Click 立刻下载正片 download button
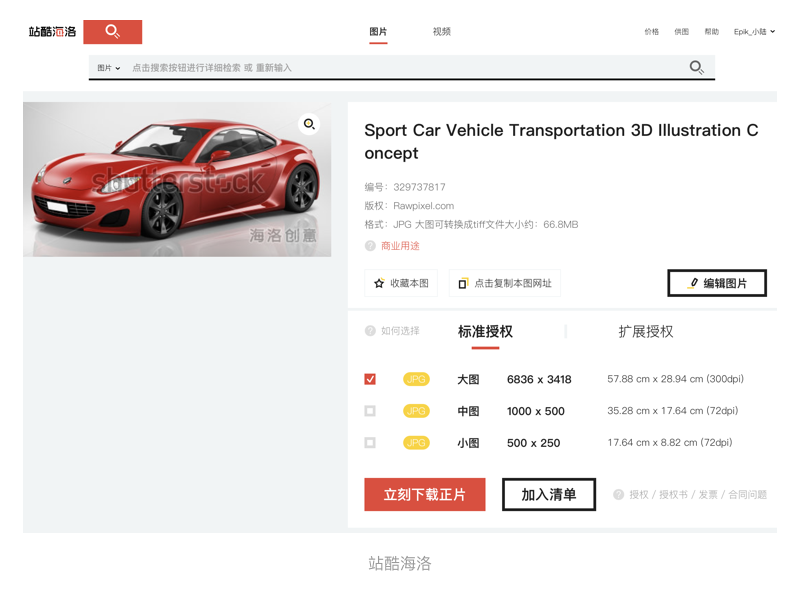This screenshot has height=597, width=800. pos(425,494)
